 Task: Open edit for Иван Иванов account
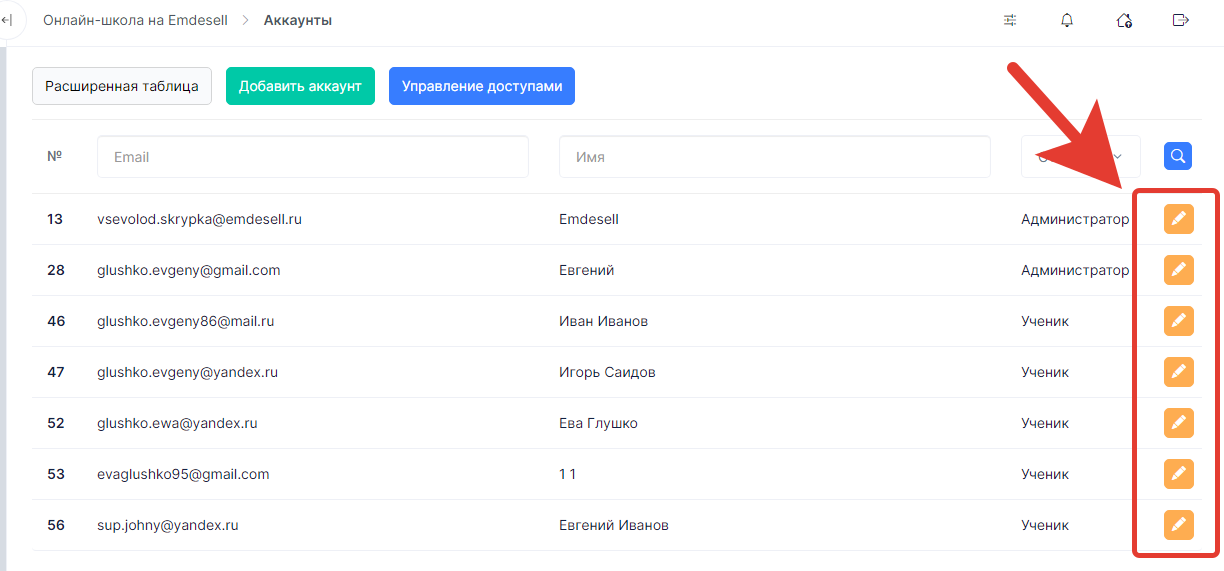pos(1178,321)
